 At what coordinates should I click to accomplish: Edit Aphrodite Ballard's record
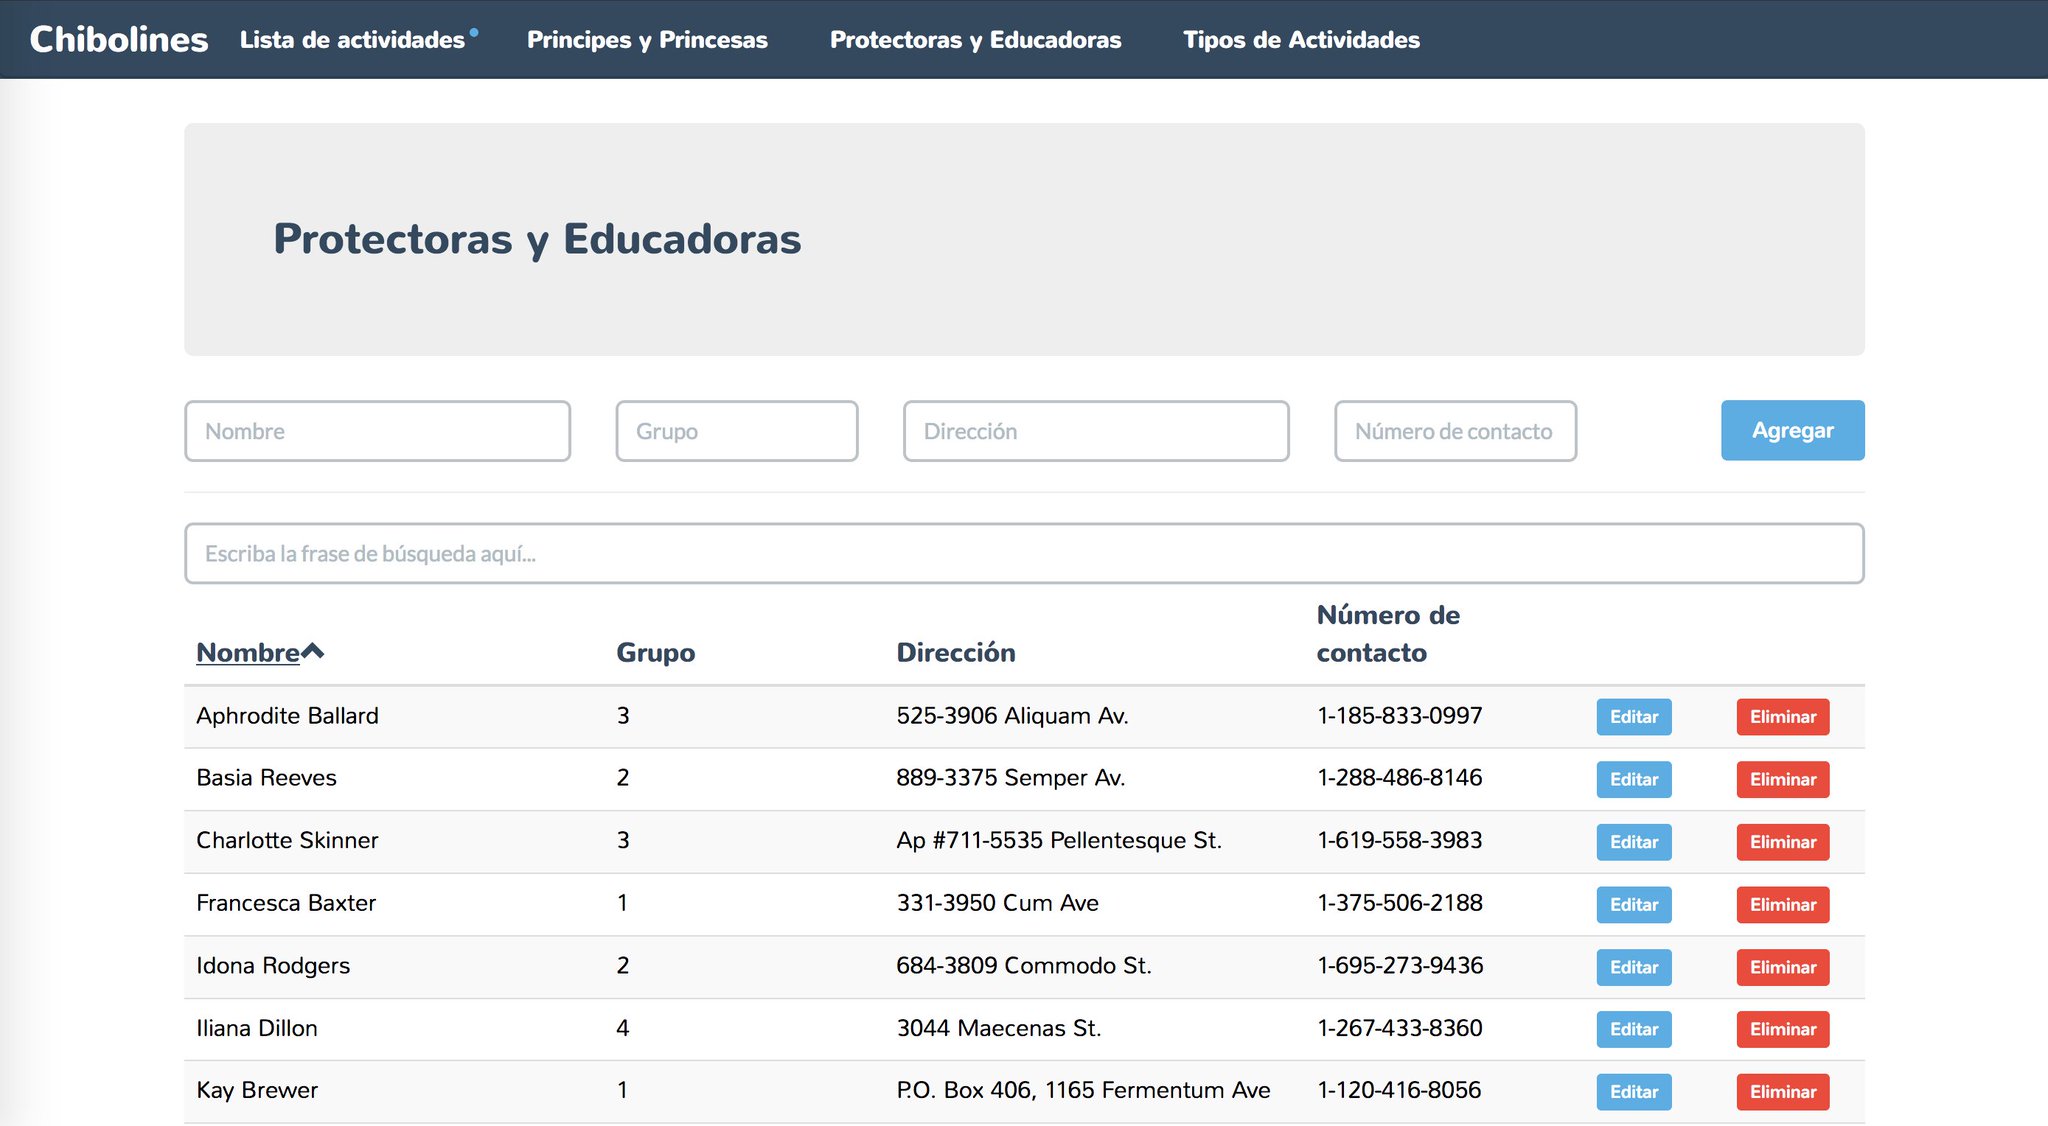1633,717
